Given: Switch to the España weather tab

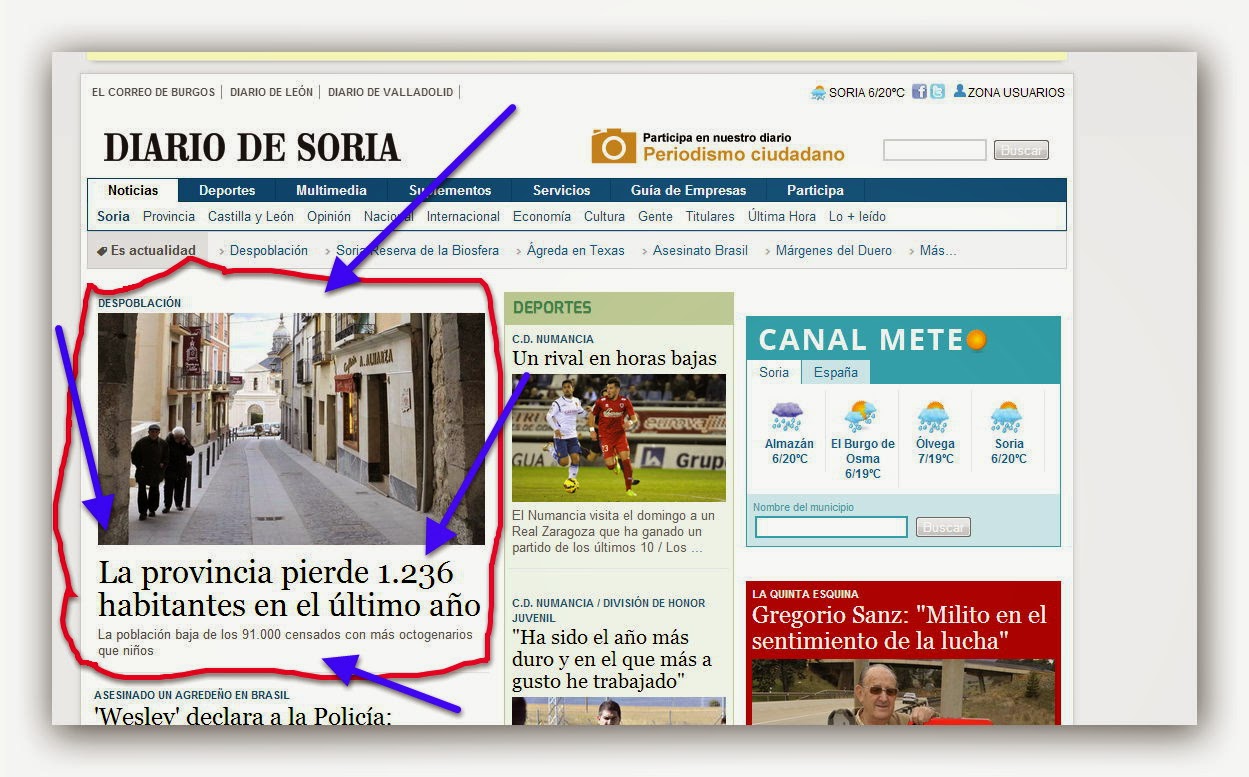Looking at the screenshot, I should click(835, 372).
